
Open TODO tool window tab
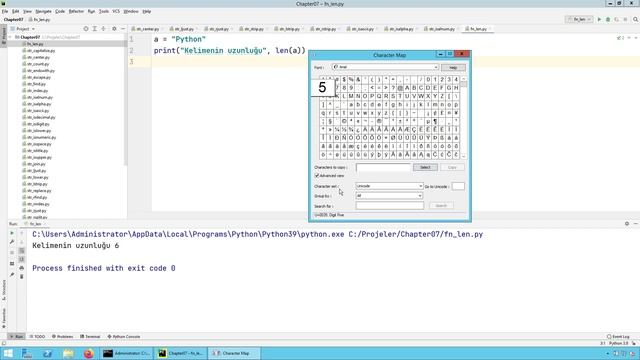(x=37, y=337)
